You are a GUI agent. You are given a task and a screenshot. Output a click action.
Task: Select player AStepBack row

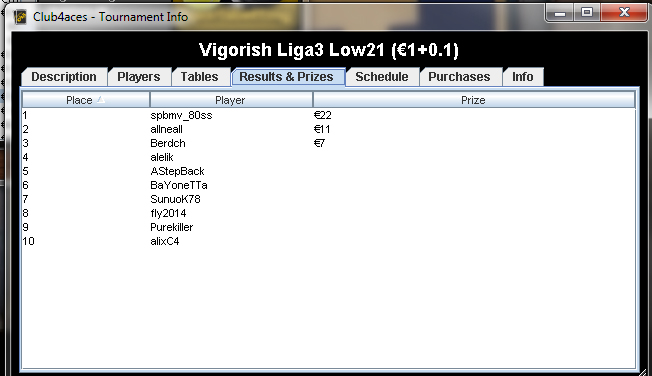tap(328, 171)
